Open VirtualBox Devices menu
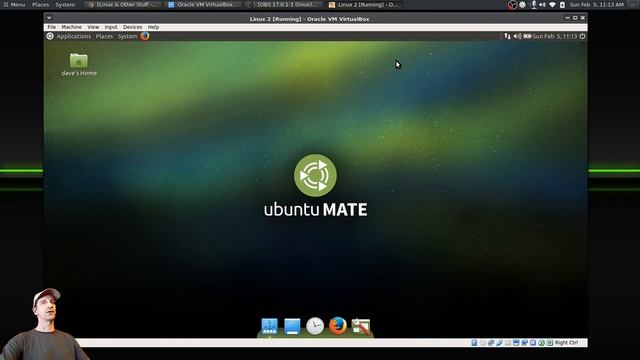The image size is (640, 360). 133,27
